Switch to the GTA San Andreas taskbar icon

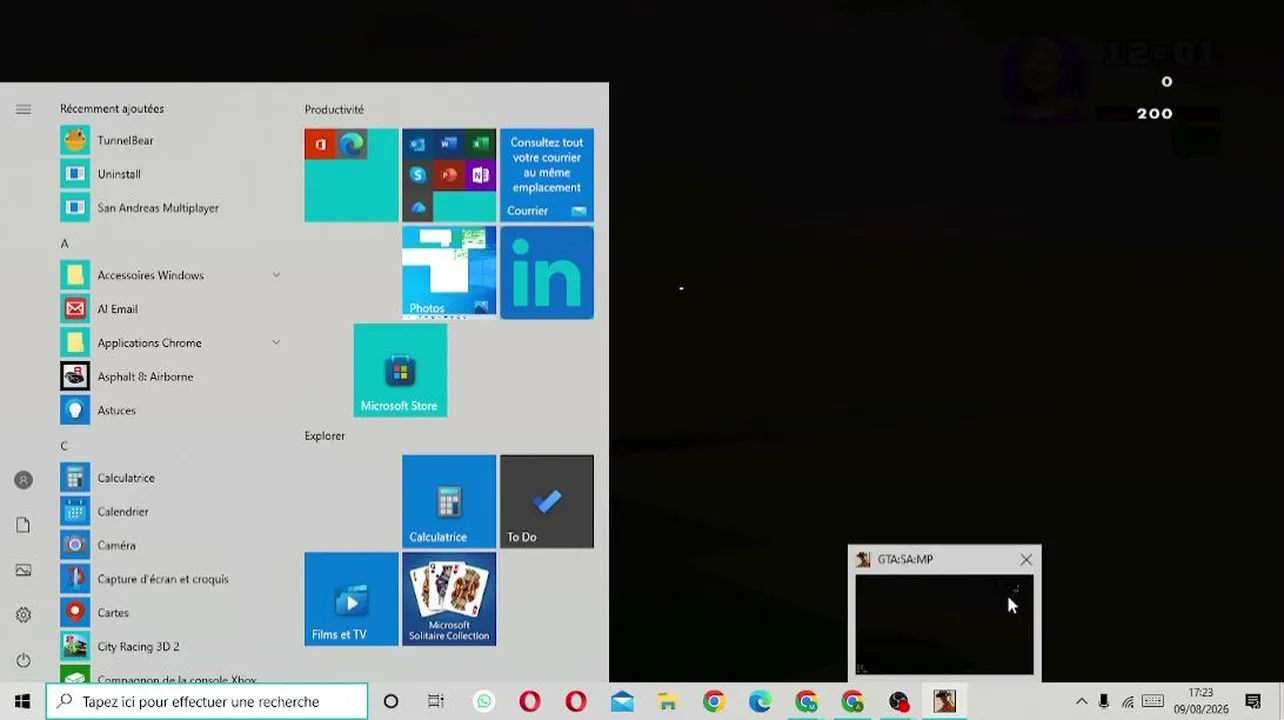point(944,702)
